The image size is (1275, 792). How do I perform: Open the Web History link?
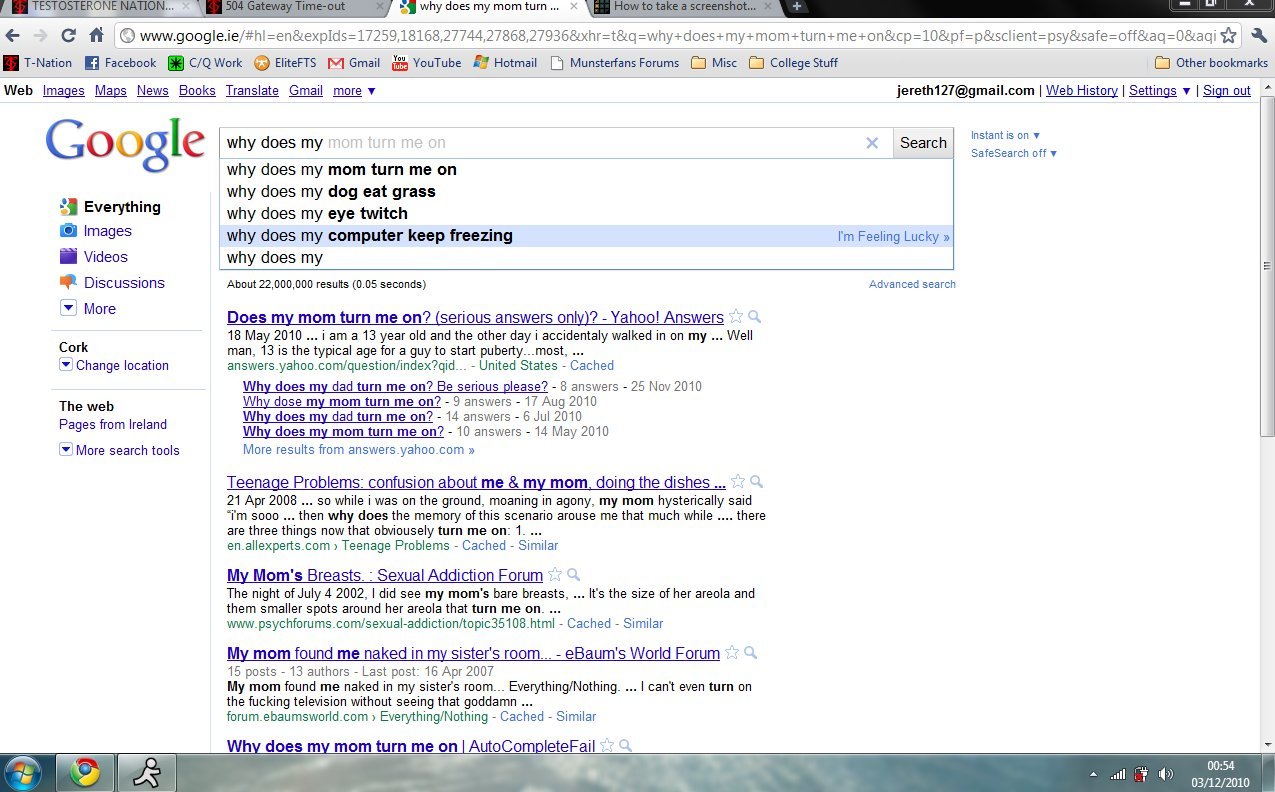tap(1082, 90)
